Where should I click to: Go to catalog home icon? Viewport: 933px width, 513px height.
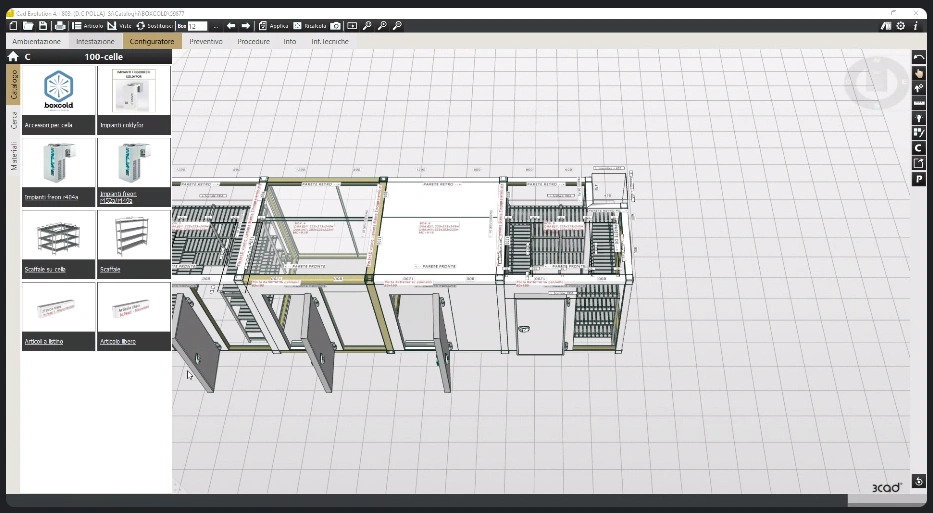pos(13,57)
